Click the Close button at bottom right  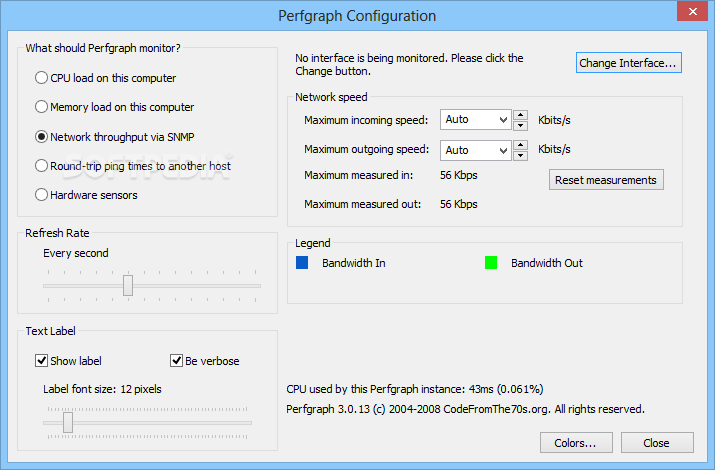[657, 443]
